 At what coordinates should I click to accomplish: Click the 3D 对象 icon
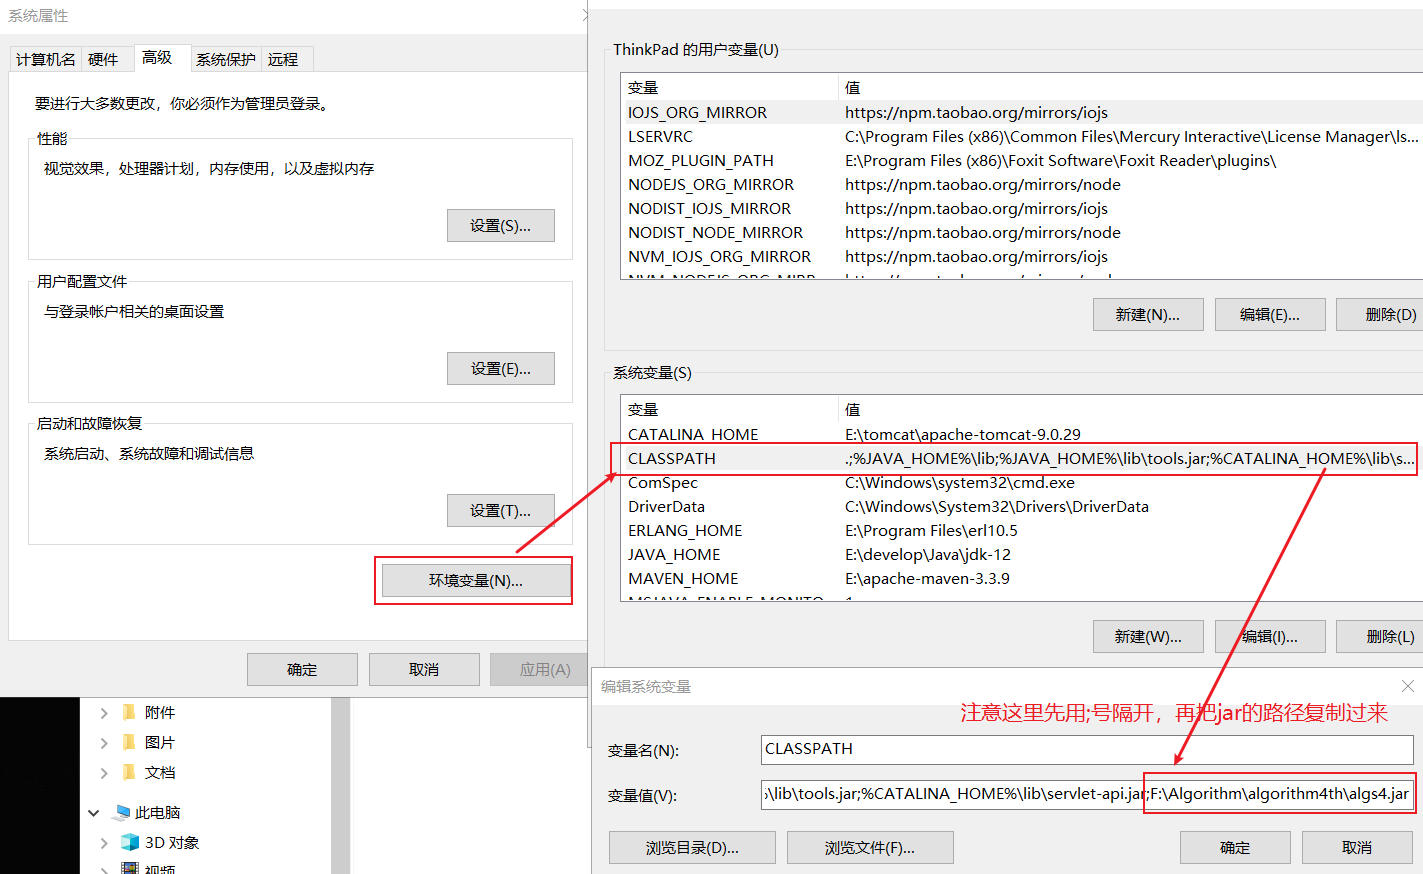130,842
